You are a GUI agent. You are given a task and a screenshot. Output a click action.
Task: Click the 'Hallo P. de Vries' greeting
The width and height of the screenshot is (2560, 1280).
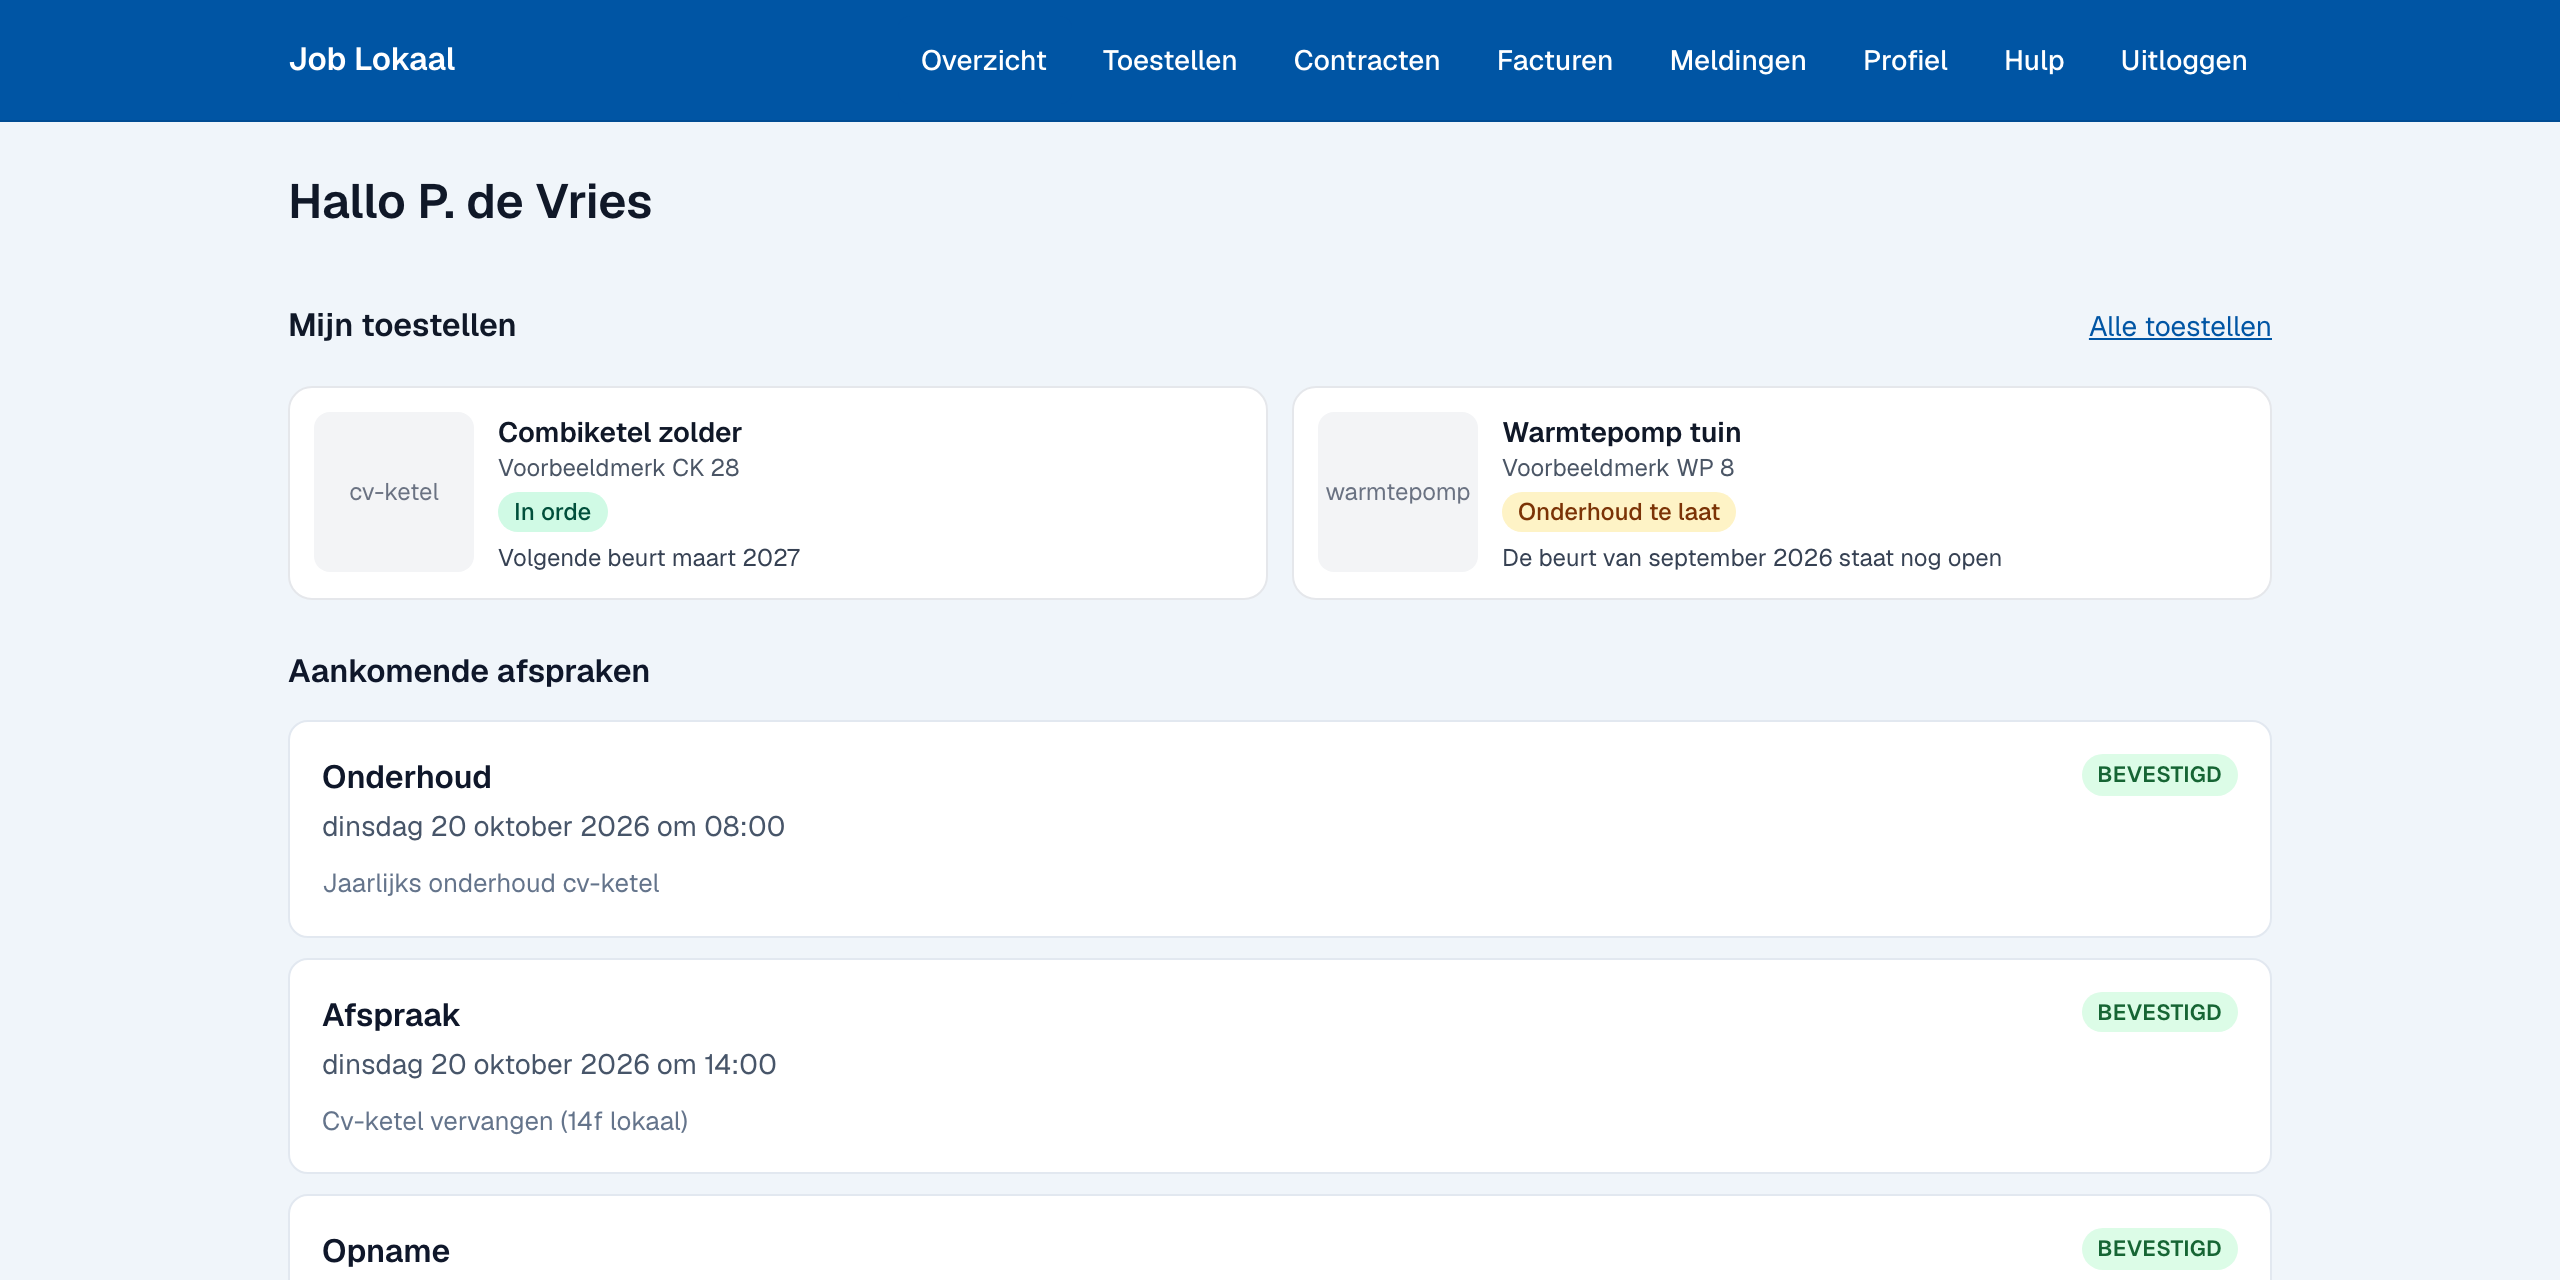click(x=470, y=202)
